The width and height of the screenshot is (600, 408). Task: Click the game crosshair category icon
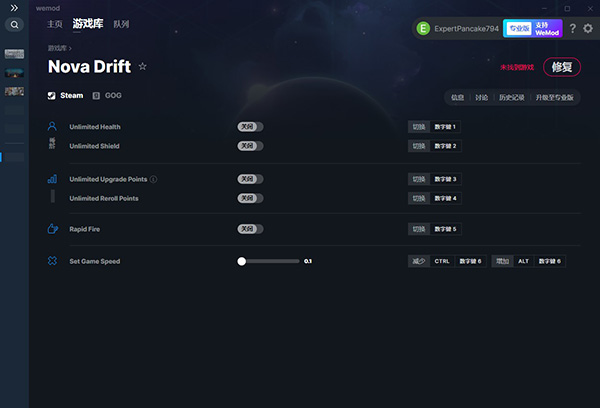coord(52,261)
